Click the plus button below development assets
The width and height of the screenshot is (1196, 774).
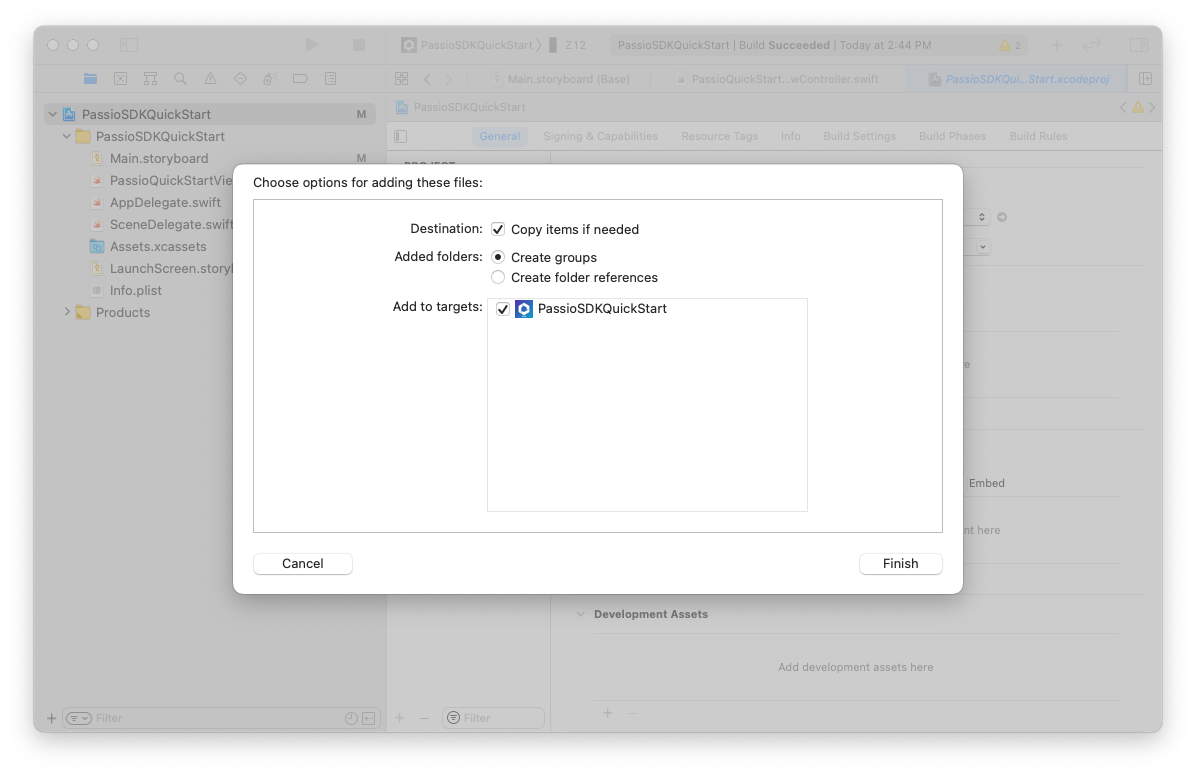(608, 713)
